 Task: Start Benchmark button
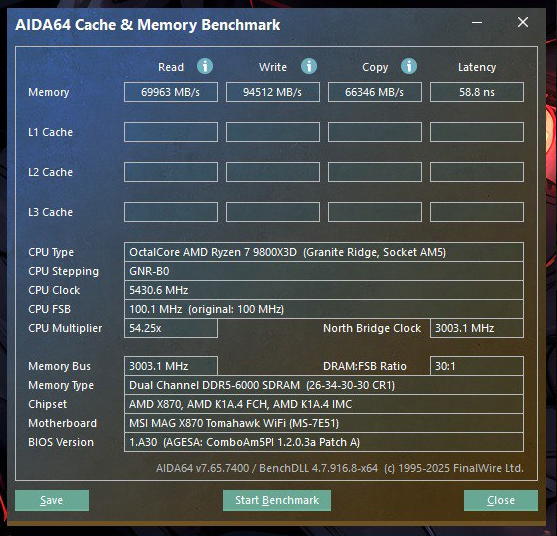tap(277, 500)
